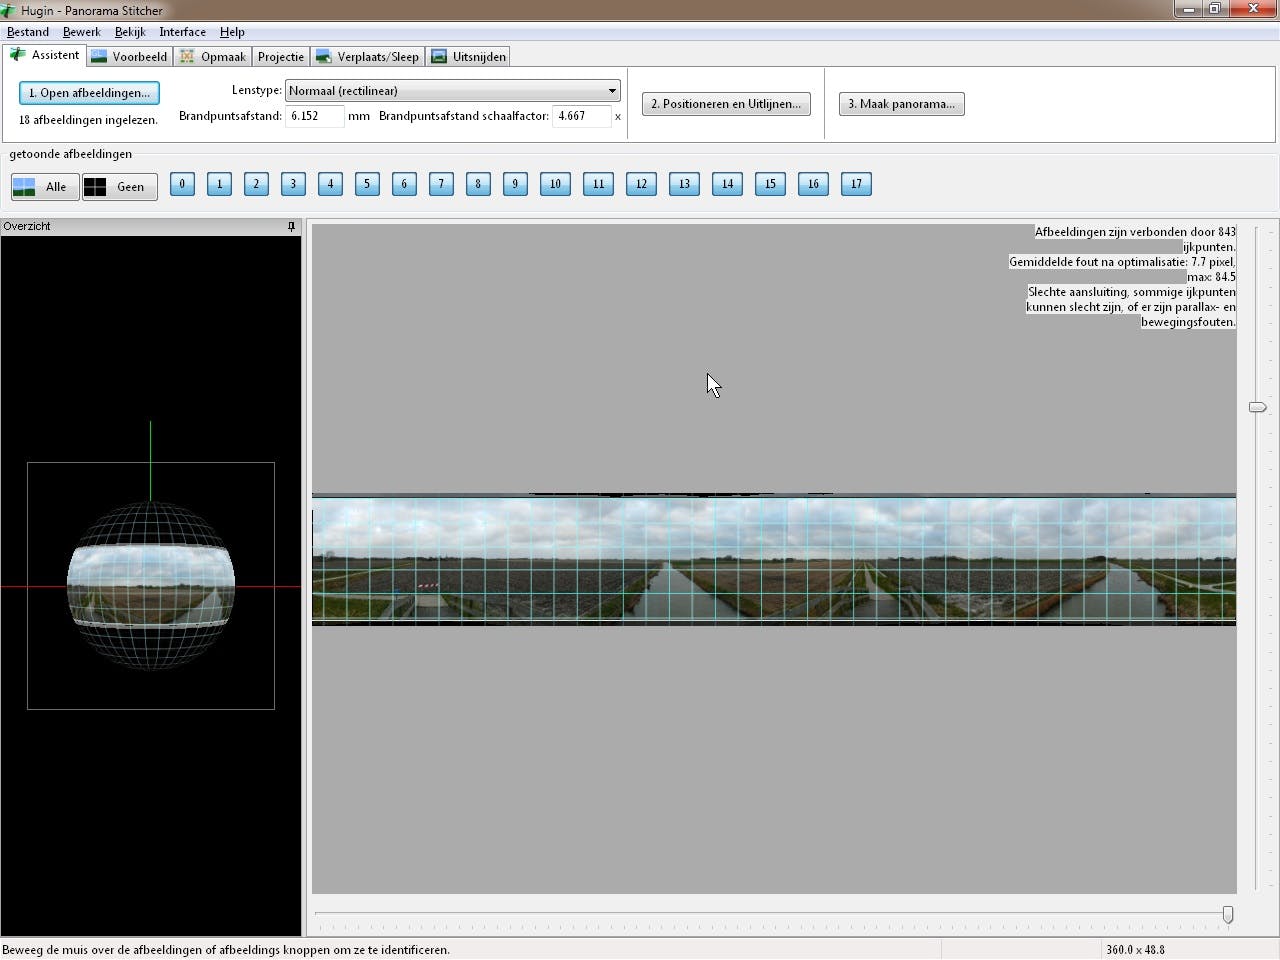Toggle visibility of image 9
Image resolution: width=1280 pixels, height=960 pixels.
[x=515, y=184]
